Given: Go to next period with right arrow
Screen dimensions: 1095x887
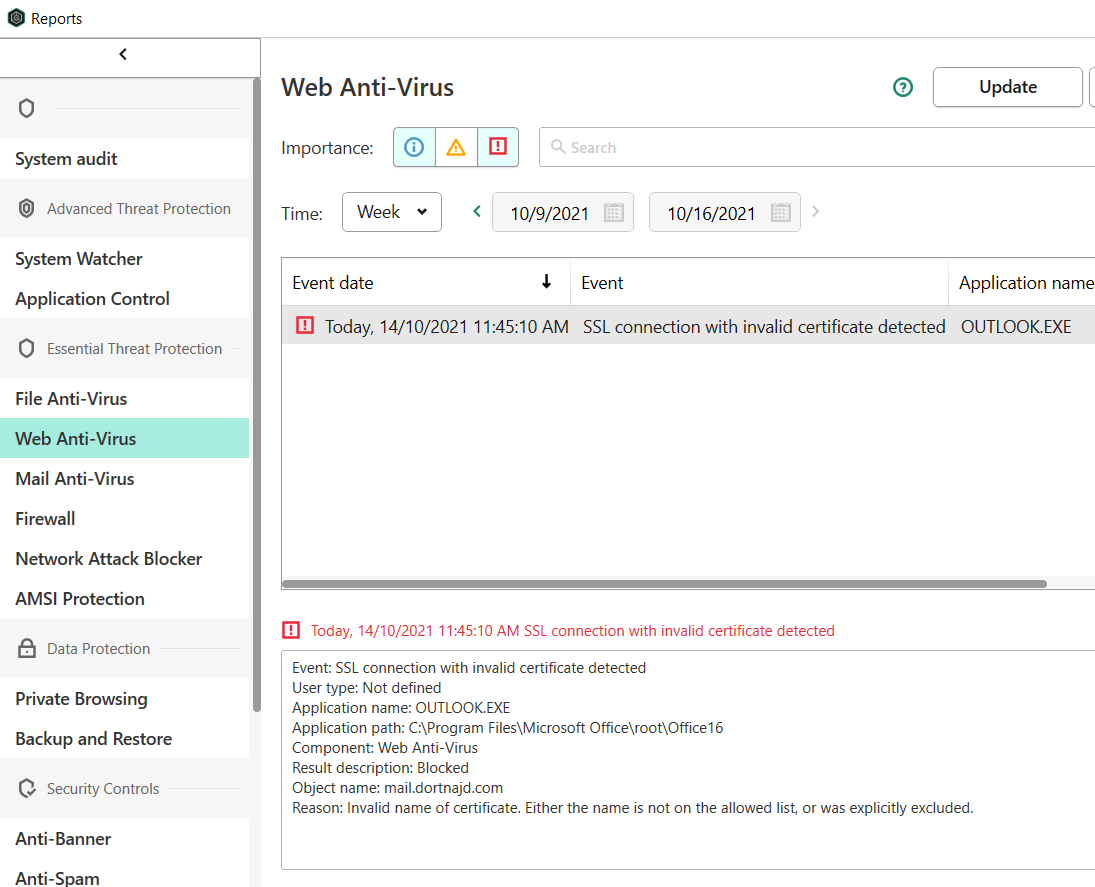Looking at the screenshot, I should (815, 211).
